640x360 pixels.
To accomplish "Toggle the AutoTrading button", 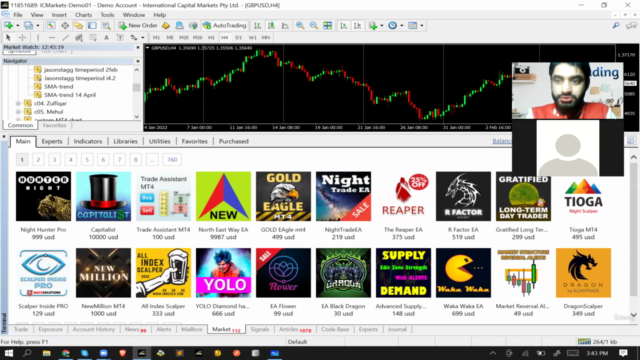I will coord(225,25).
